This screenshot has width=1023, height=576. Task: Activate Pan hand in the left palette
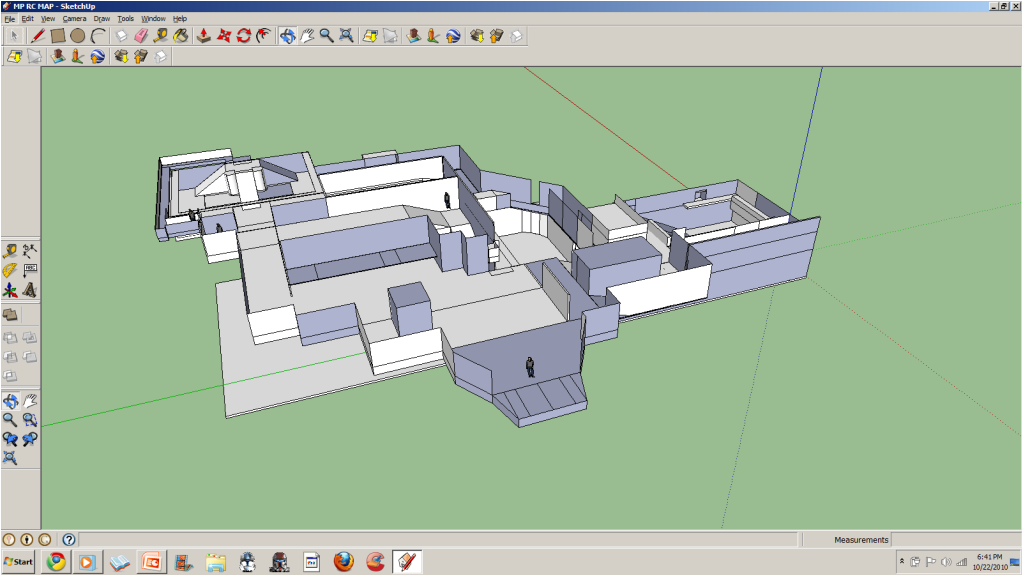(x=29, y=401)
